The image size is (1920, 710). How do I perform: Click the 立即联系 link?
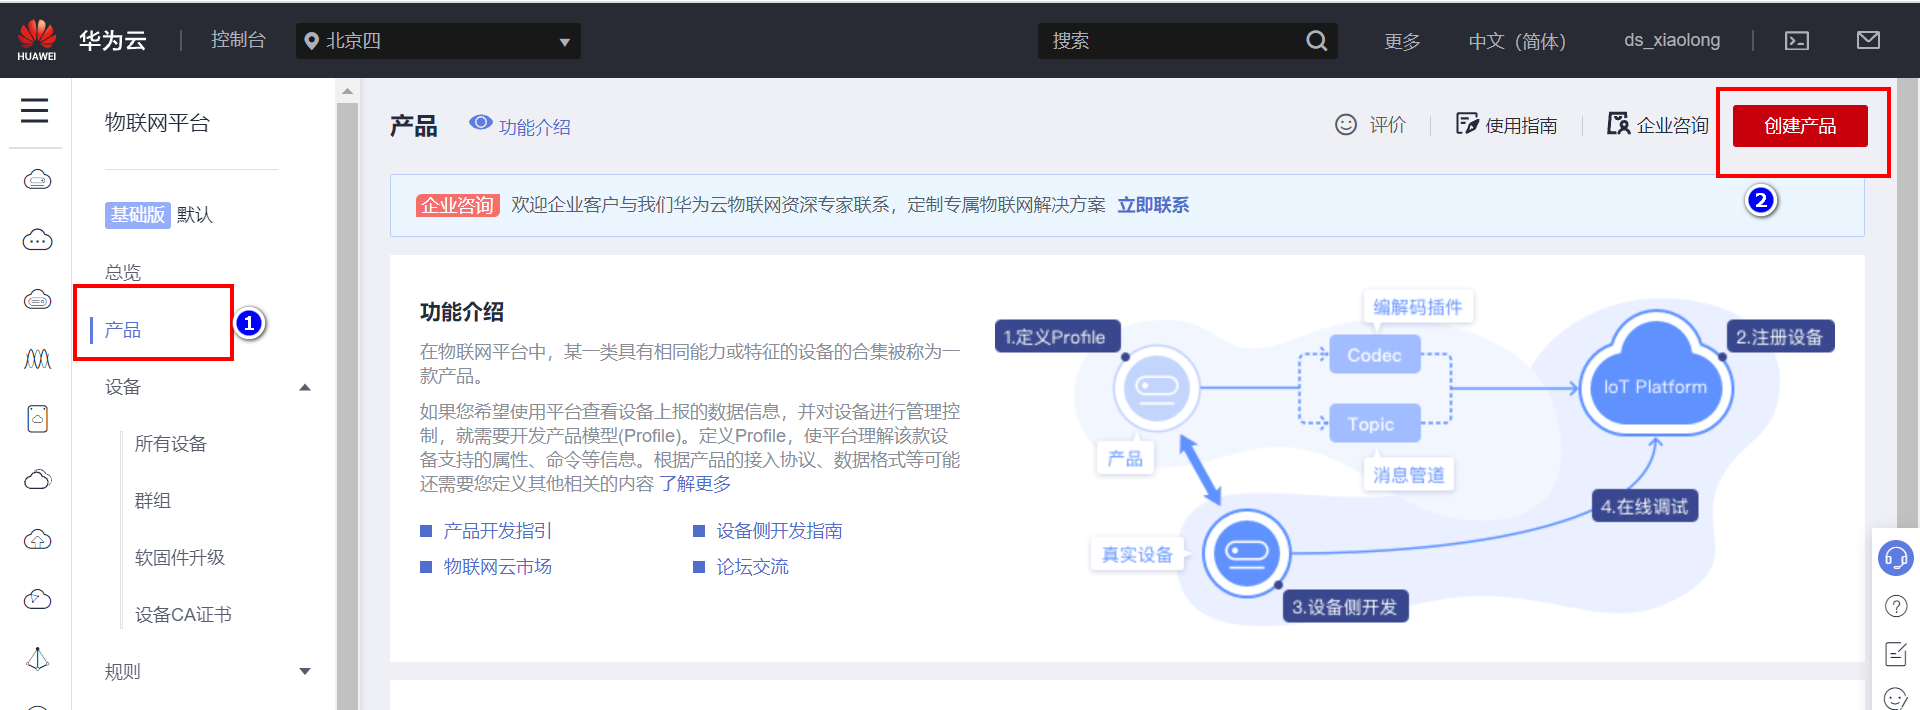(x=1153, y=205)
